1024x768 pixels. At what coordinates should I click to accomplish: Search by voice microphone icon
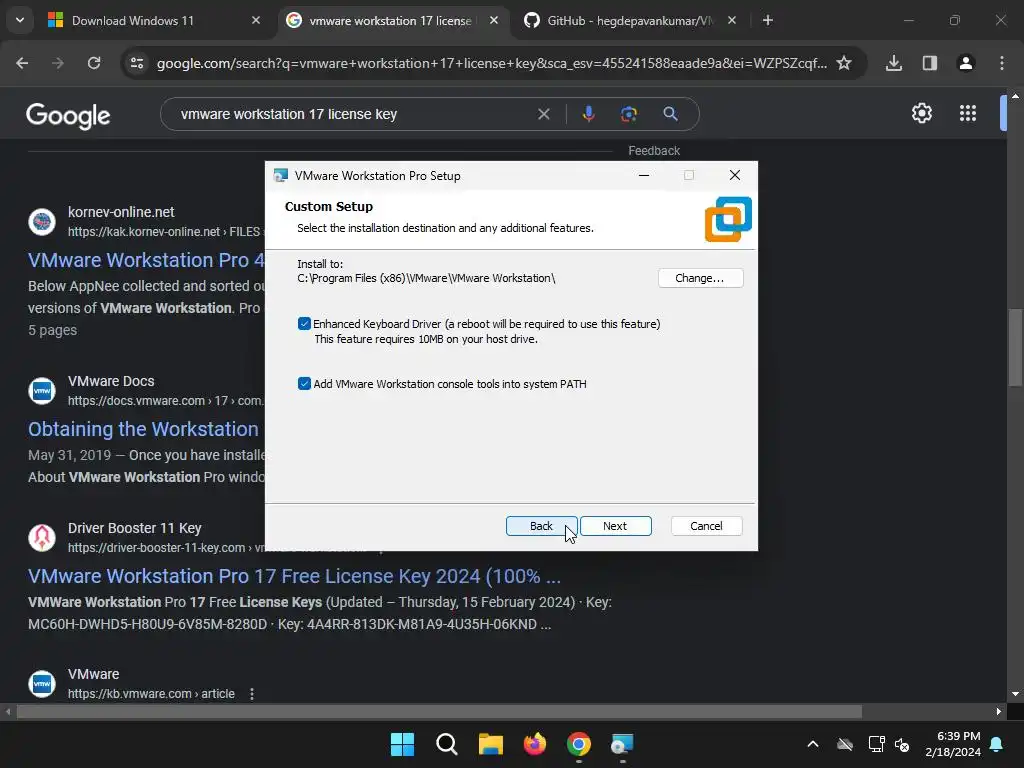[588, 114]
